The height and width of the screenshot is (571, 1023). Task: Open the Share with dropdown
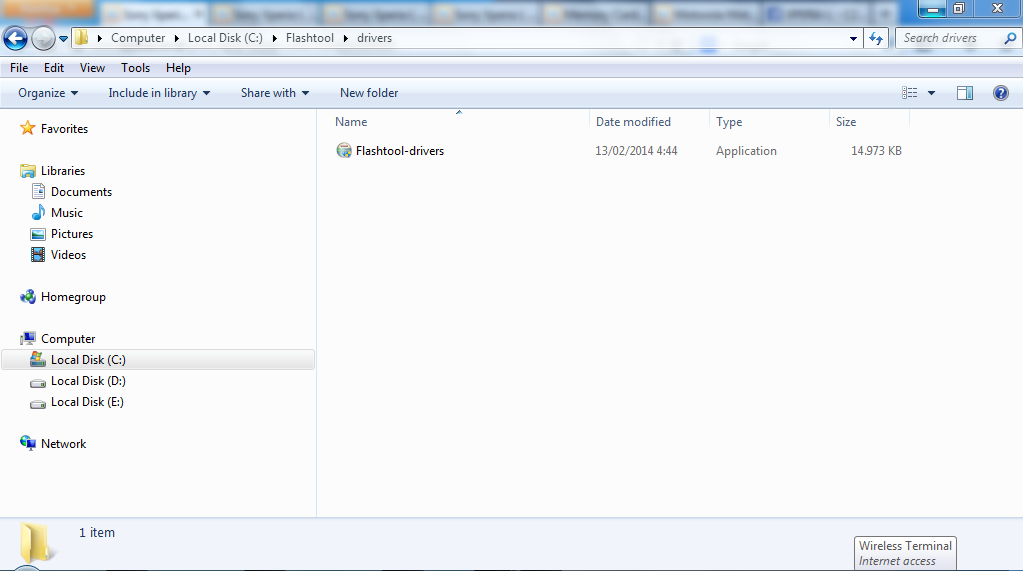click(275, 93)
